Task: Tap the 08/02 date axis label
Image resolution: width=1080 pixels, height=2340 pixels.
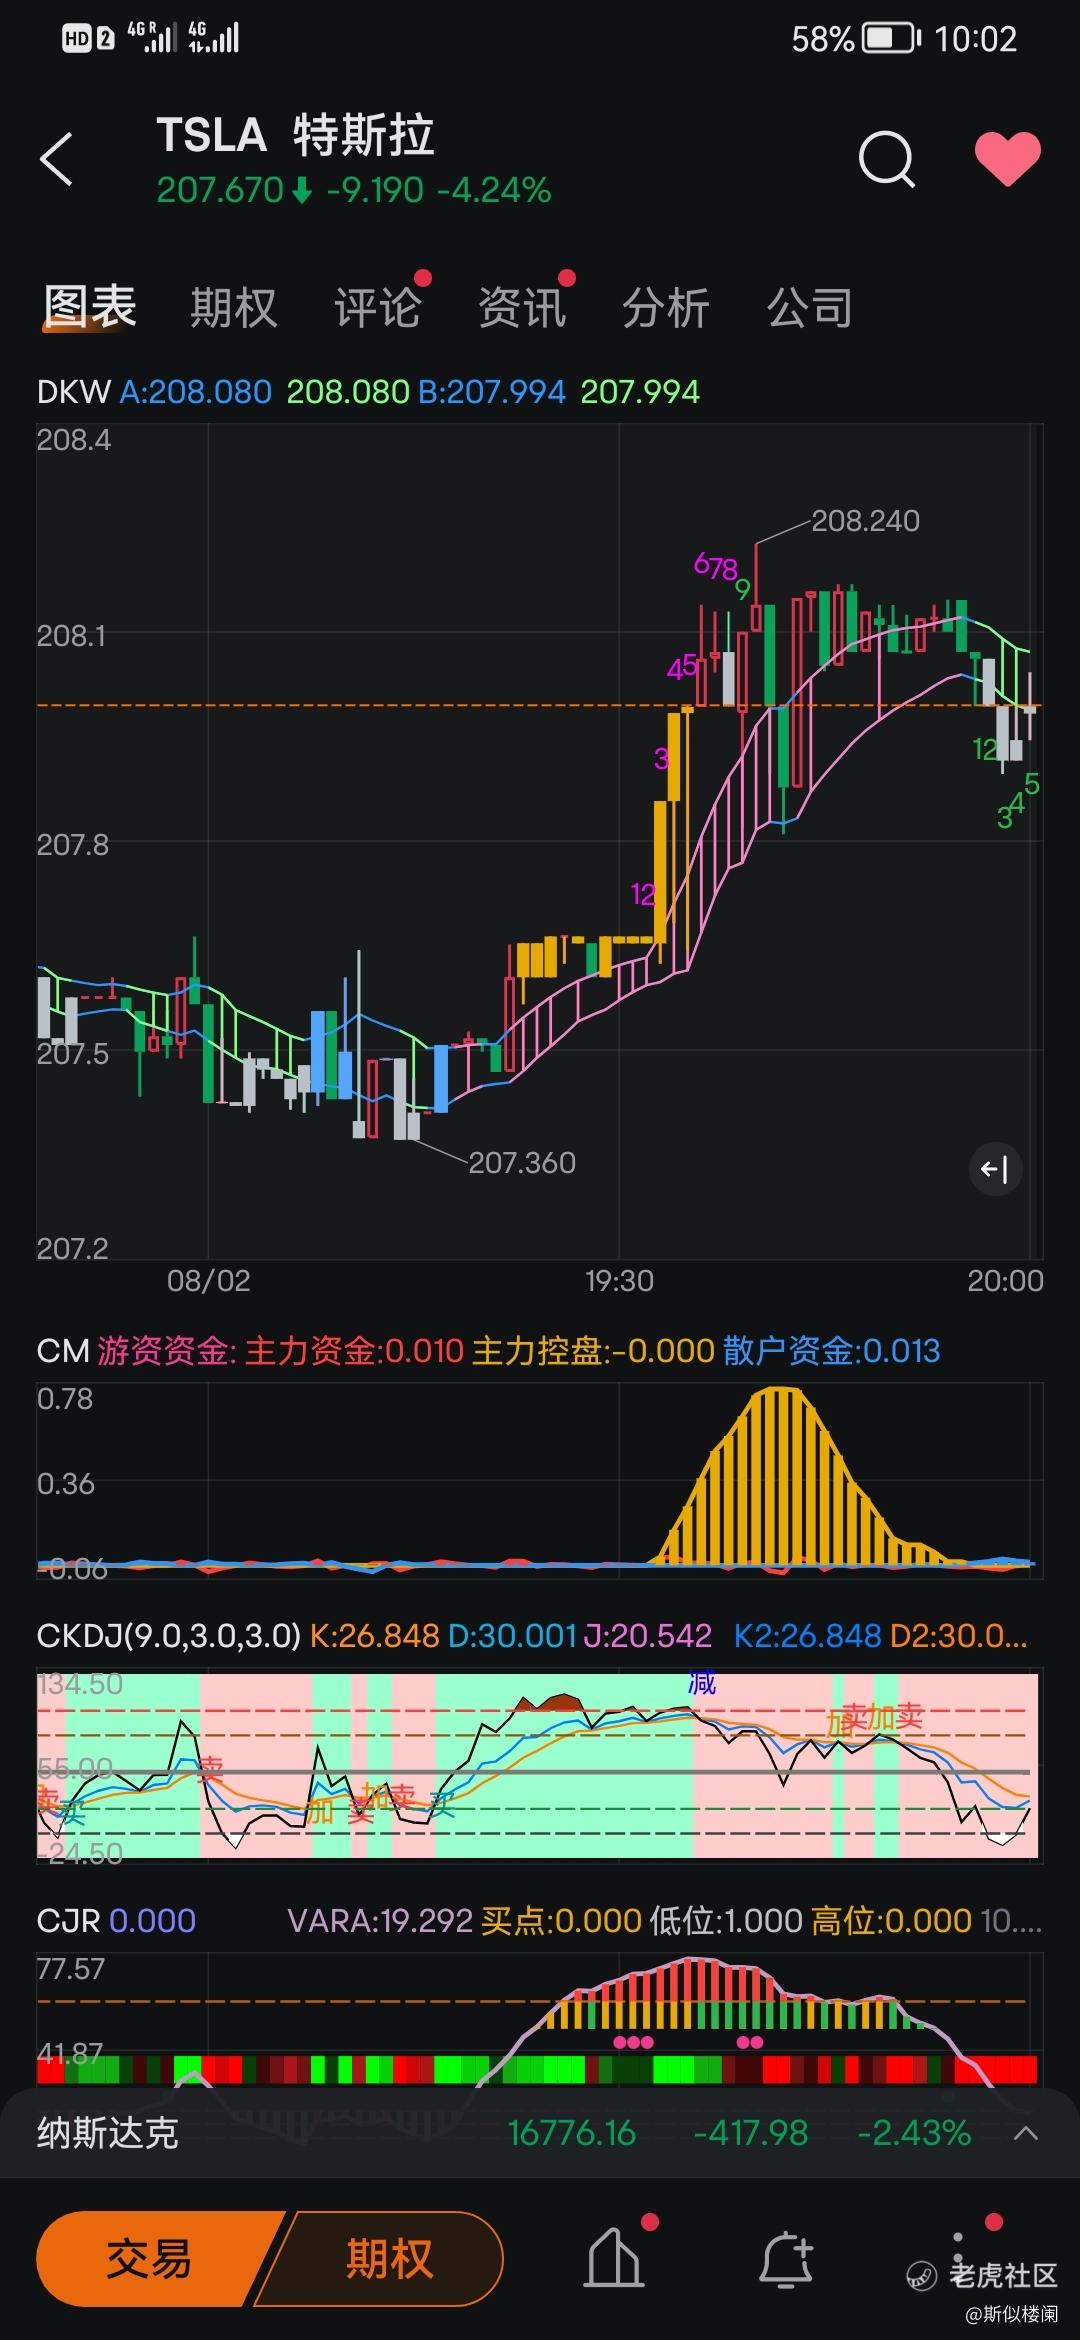Action: (x=208, y=1281)
